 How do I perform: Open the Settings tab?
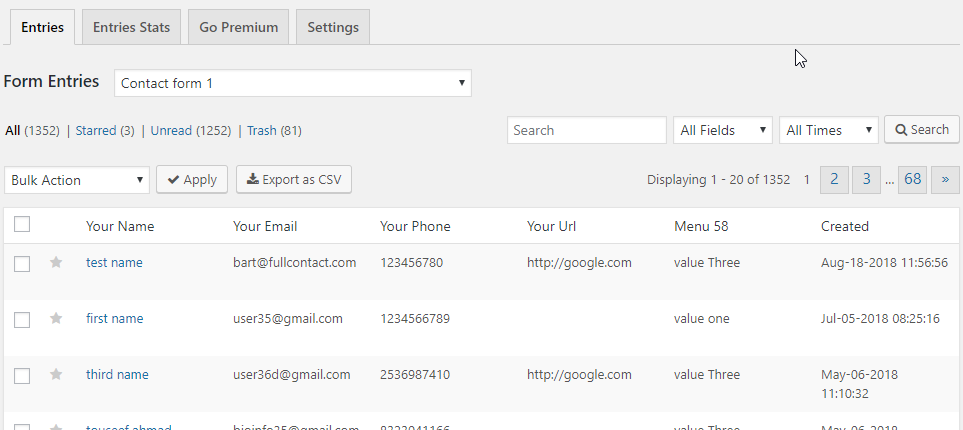coord(333,27)
